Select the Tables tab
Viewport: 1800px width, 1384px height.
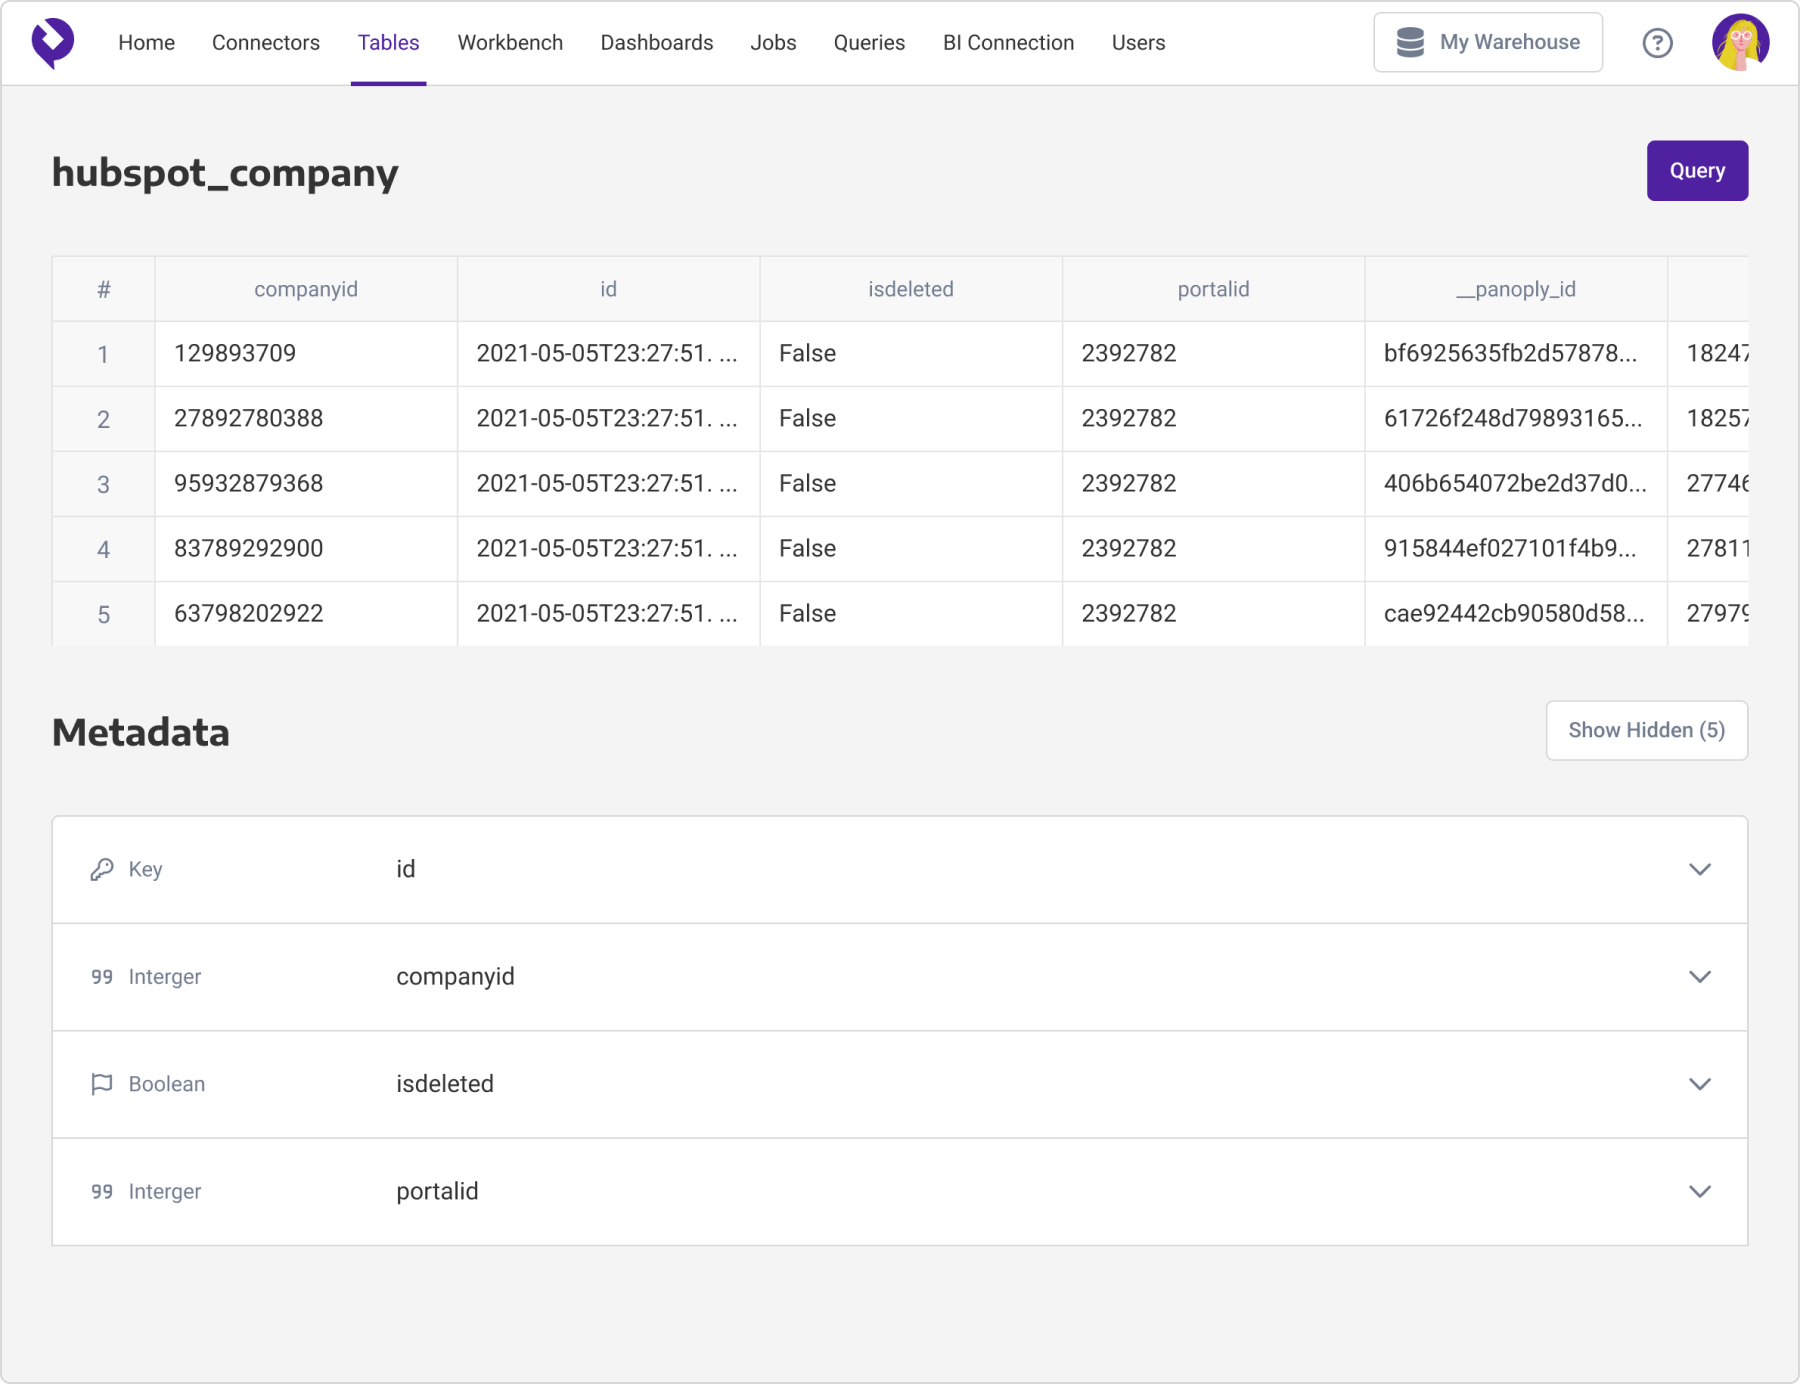[x=389, y=43]
